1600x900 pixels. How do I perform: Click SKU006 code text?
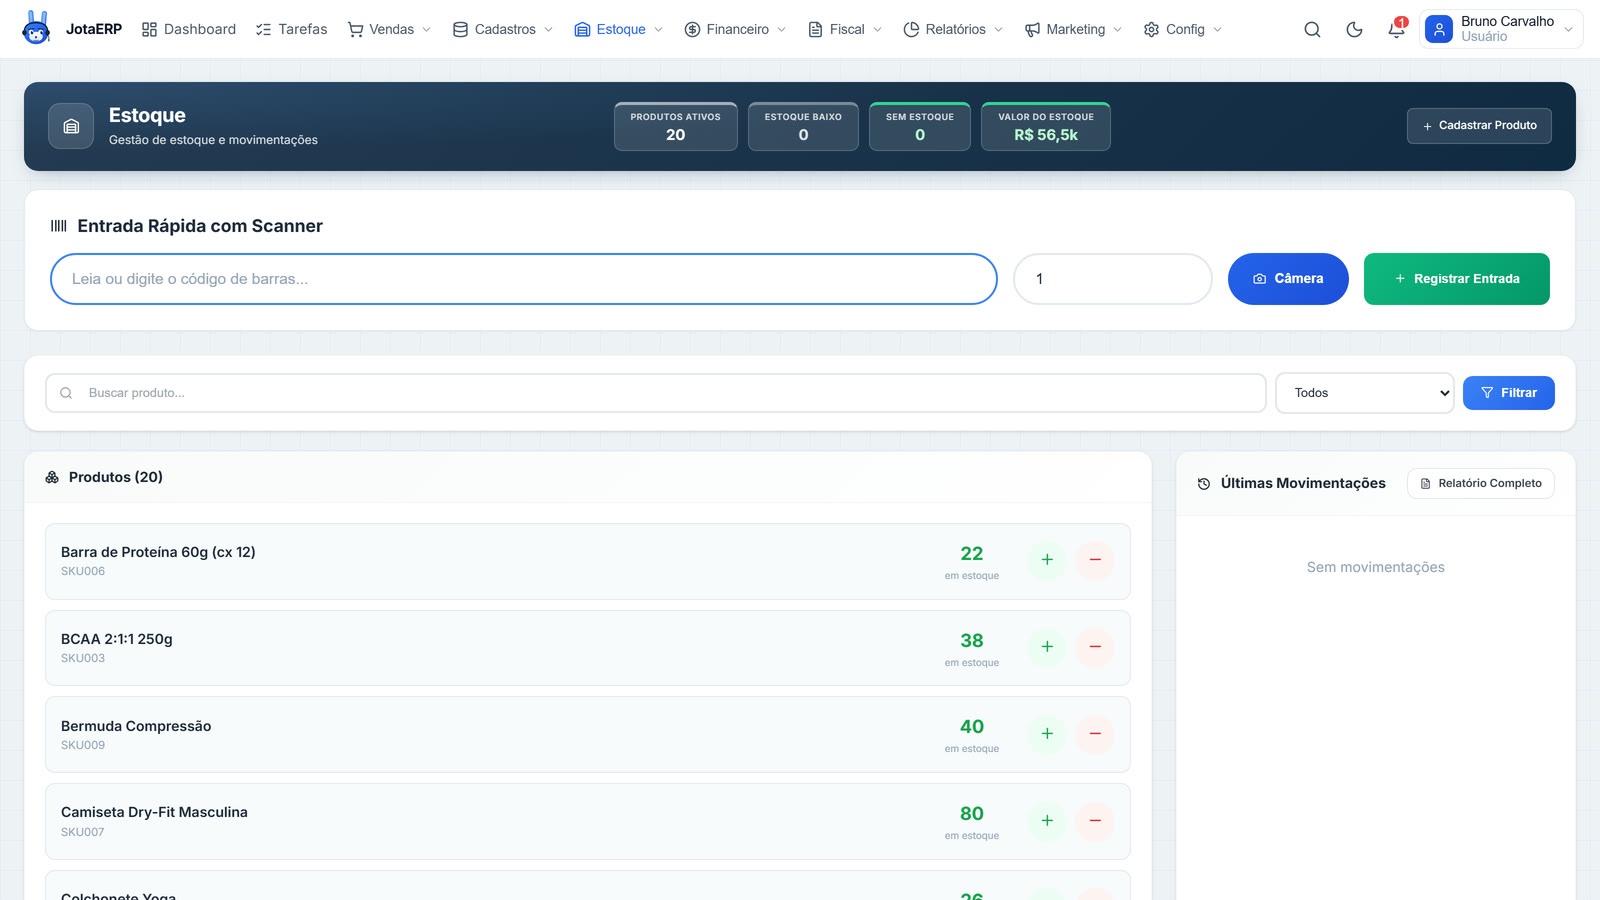coord(83,571)
